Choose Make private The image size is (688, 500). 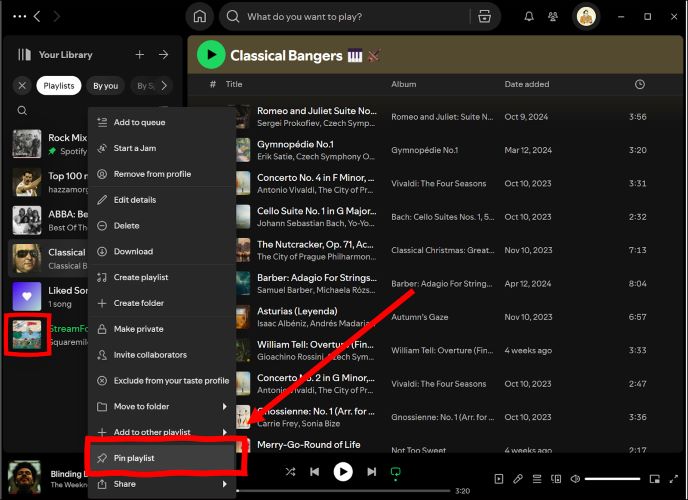162,329
